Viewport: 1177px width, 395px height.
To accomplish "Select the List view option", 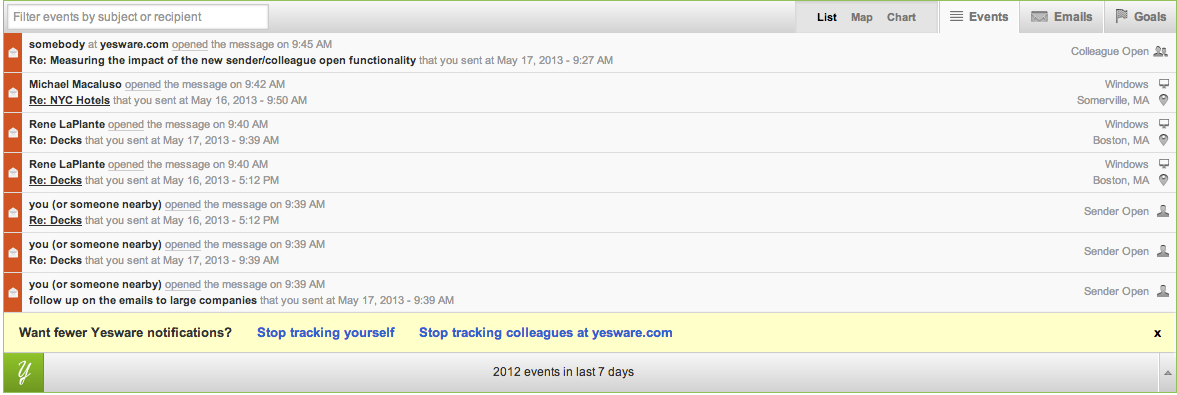I will [826, 17].
